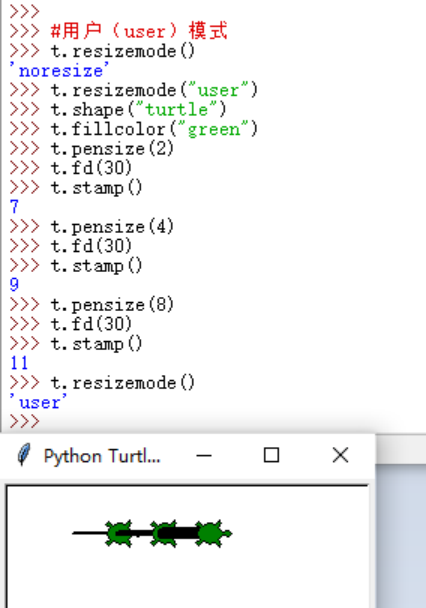The width and height of the screenshot is (426, 608).
Task: Click the Python Turtle feather icon
Action: 24,454
